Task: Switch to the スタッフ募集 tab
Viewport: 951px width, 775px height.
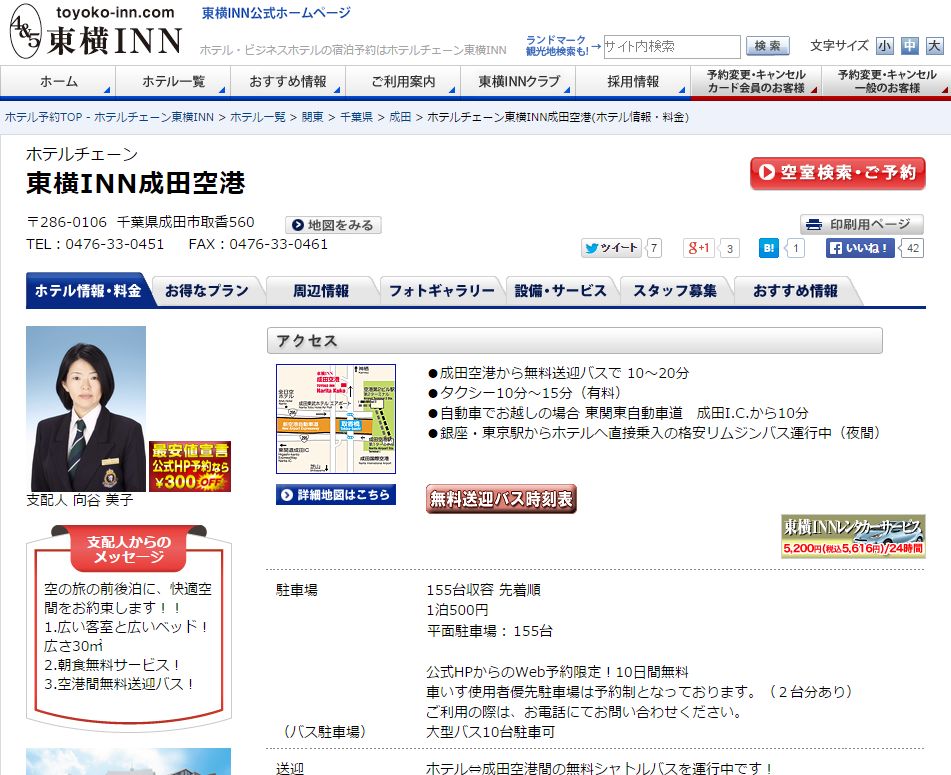Action: [674, 291]
